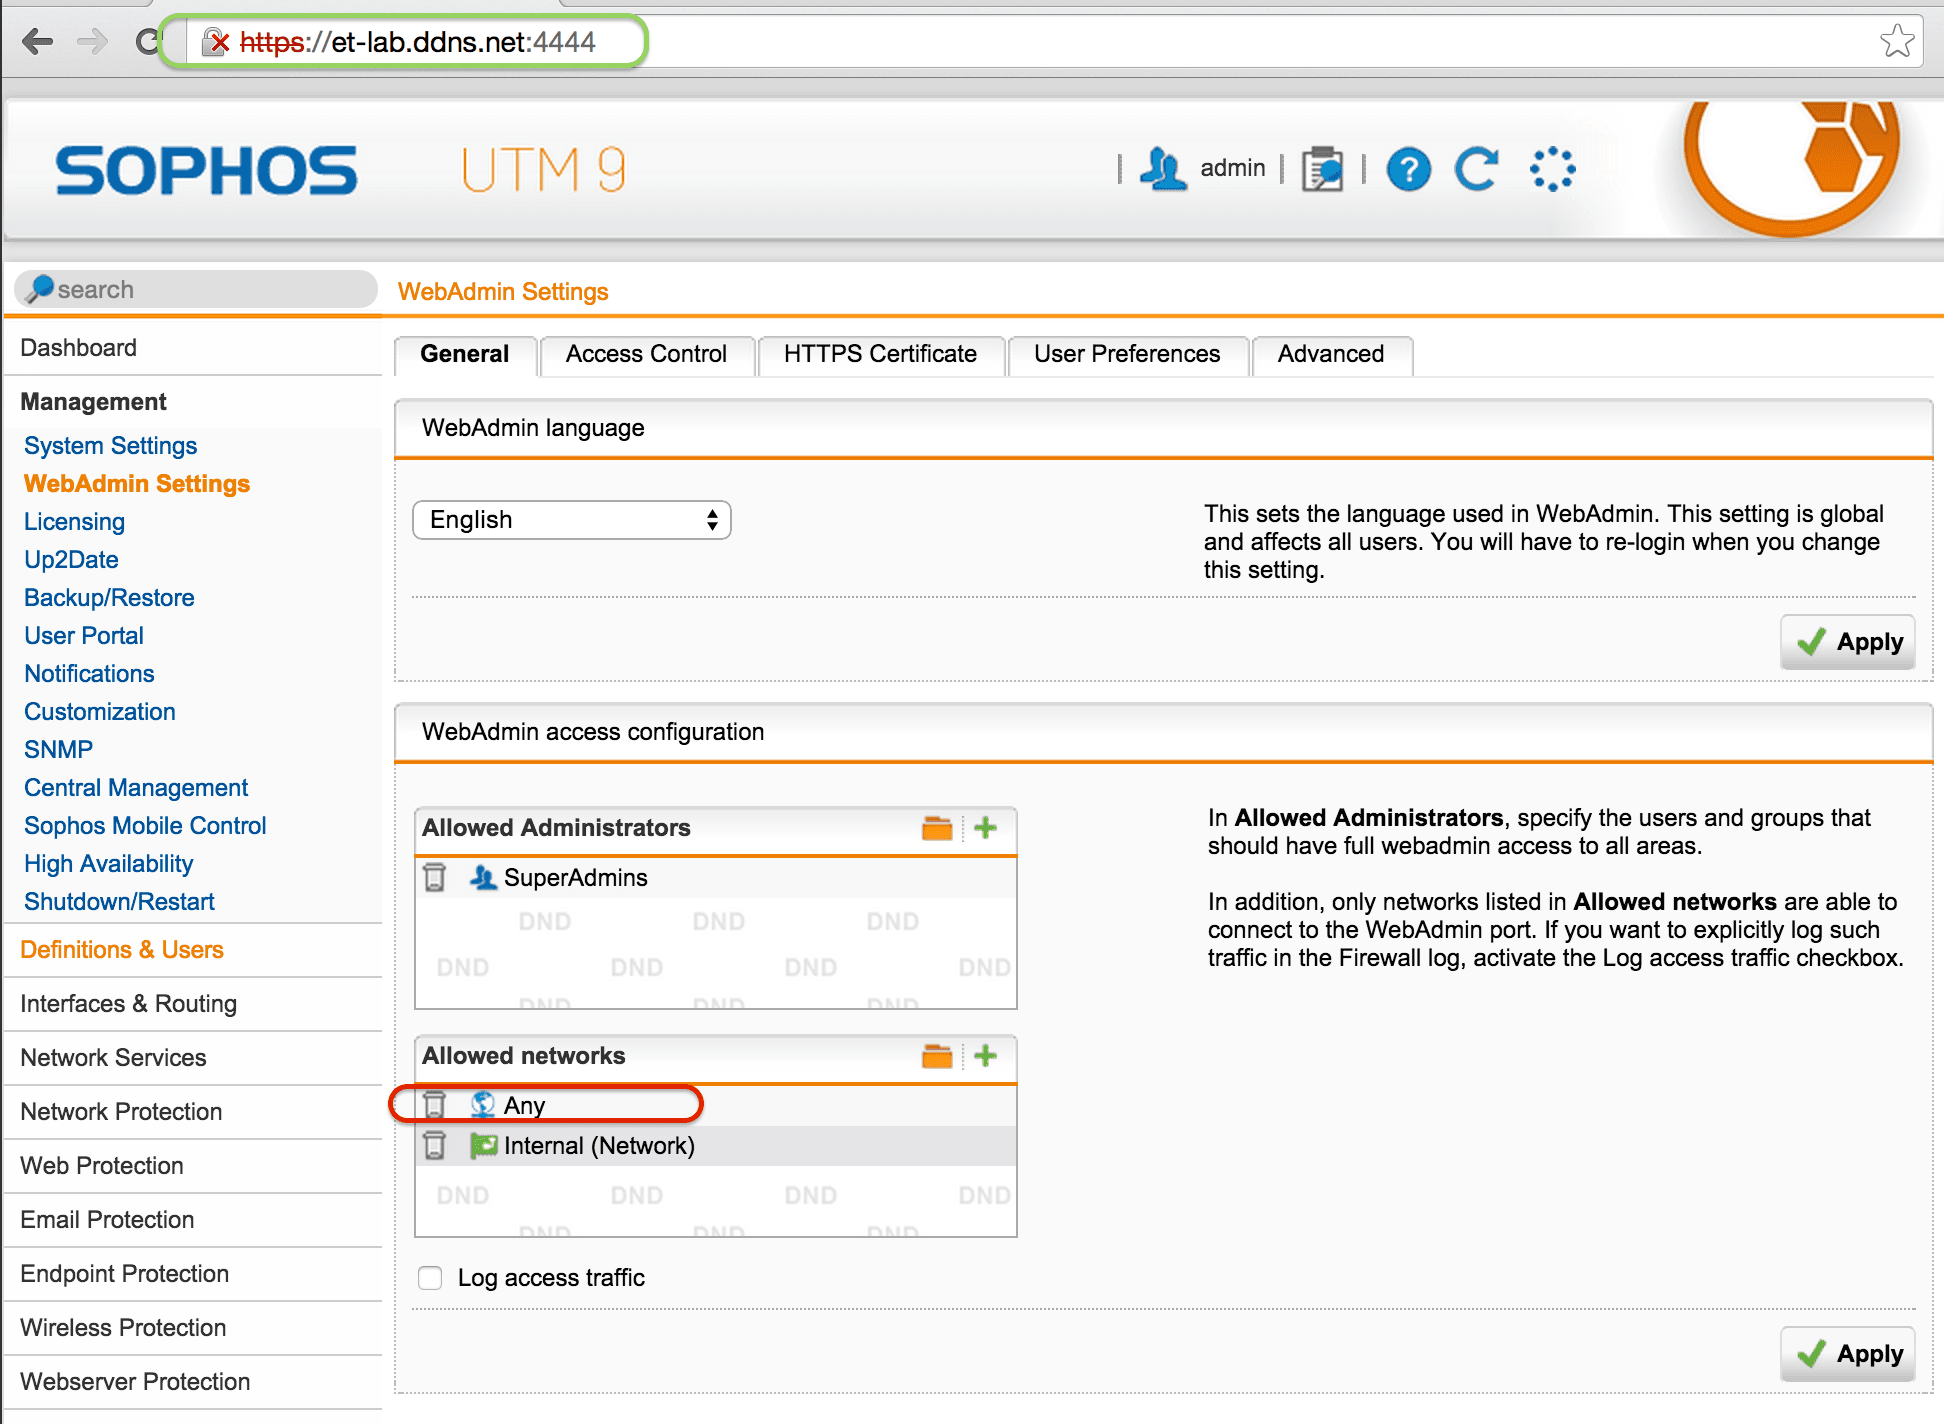
Task: Select the Any entry in Allowed networks
Action: pyautogui.click(x=716, y=1105)
